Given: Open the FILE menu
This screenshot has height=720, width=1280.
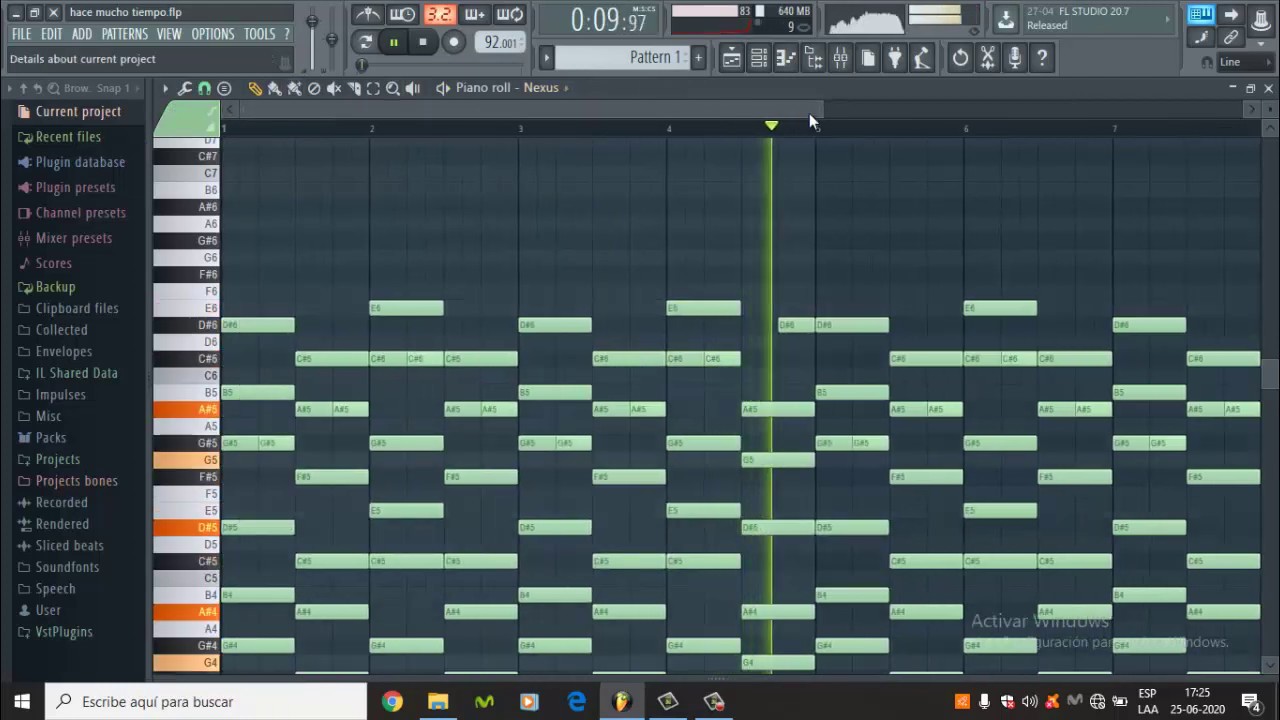Looking at the screenshot, I should [x=21, y=34].
